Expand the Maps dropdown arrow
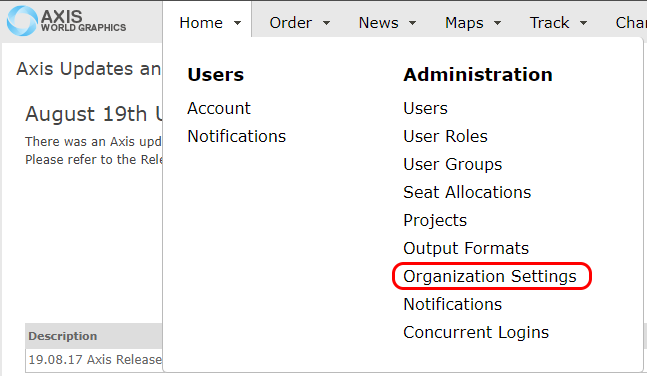 pyautogui.click(x=497, y=23)
